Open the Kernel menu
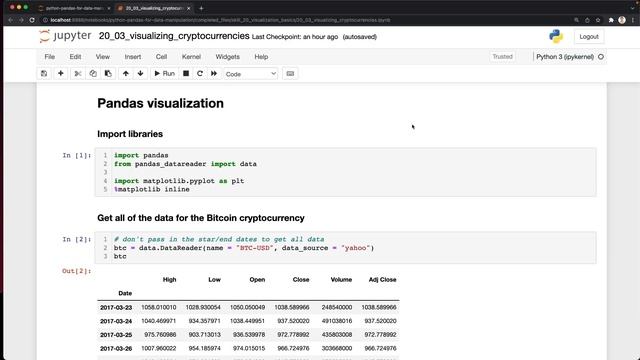Image resolution: width=640 pixels, height=360 pixels. tap(191, 57)
